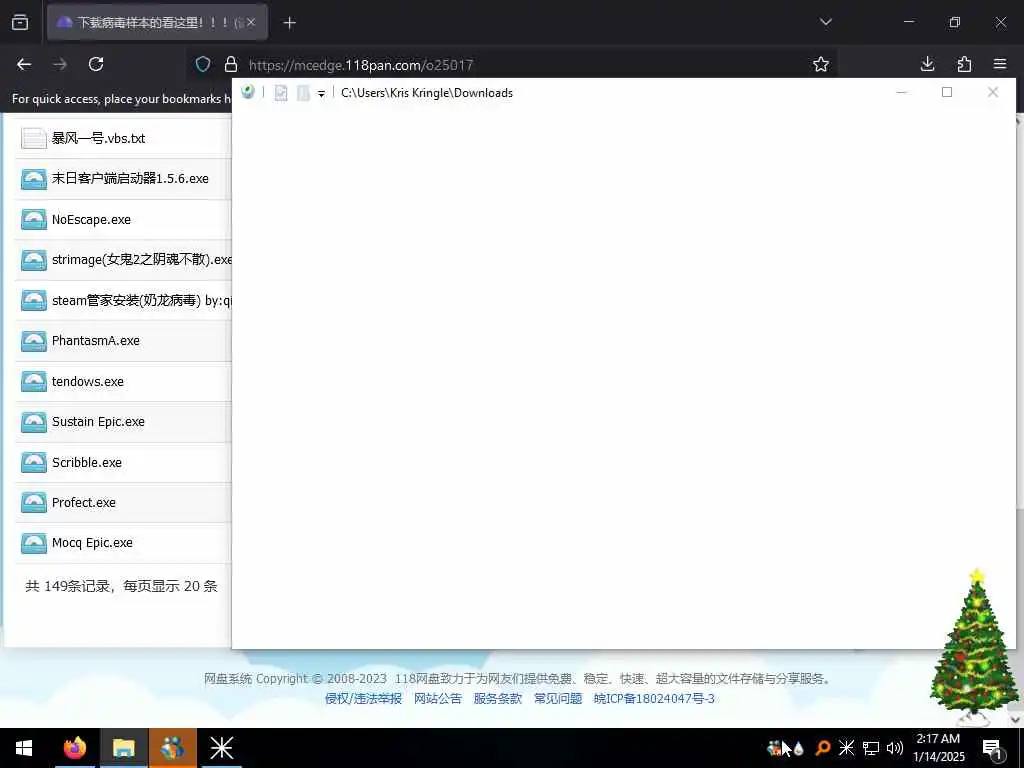Image resolution: width=1024 pixels, height=768 pixels.
Task: Click the site padlock security icon
Action: (x=231, y=64)
